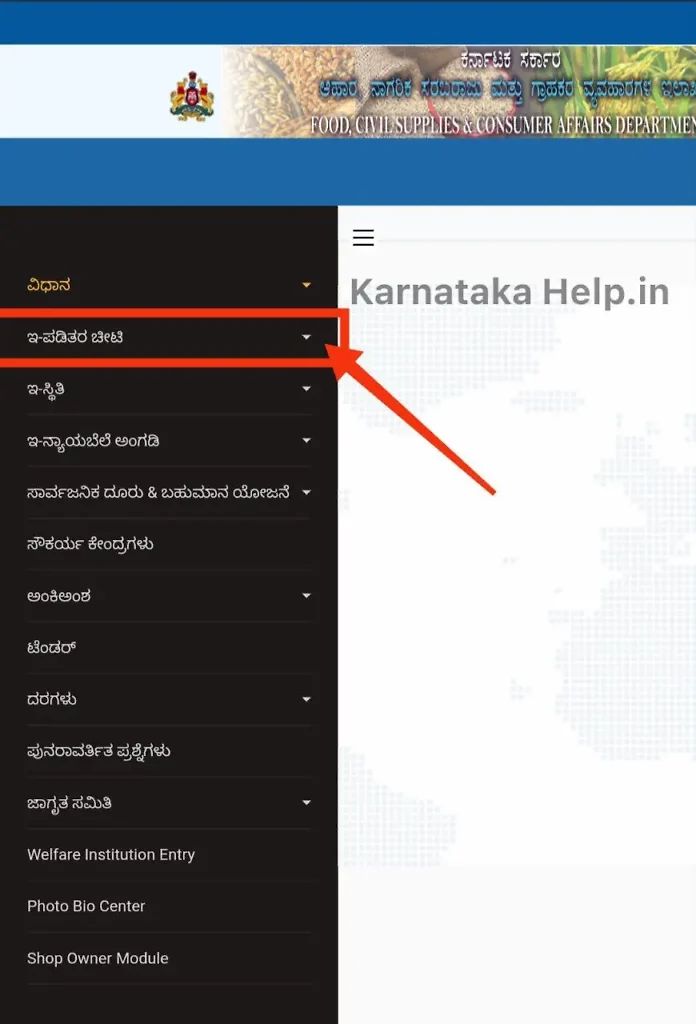Open the ವಿಧಾನ menu item
Viewport: 696px width, 1024px height.
click(x=49, y=285)
